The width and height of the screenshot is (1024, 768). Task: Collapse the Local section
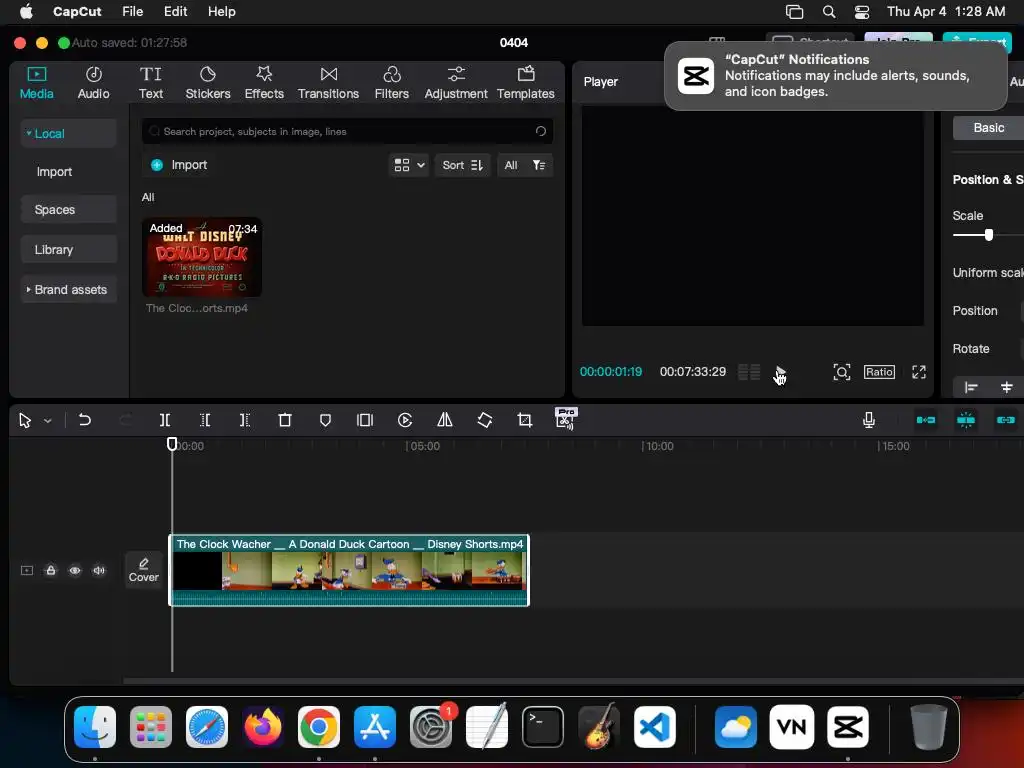(x=29, y=133)
